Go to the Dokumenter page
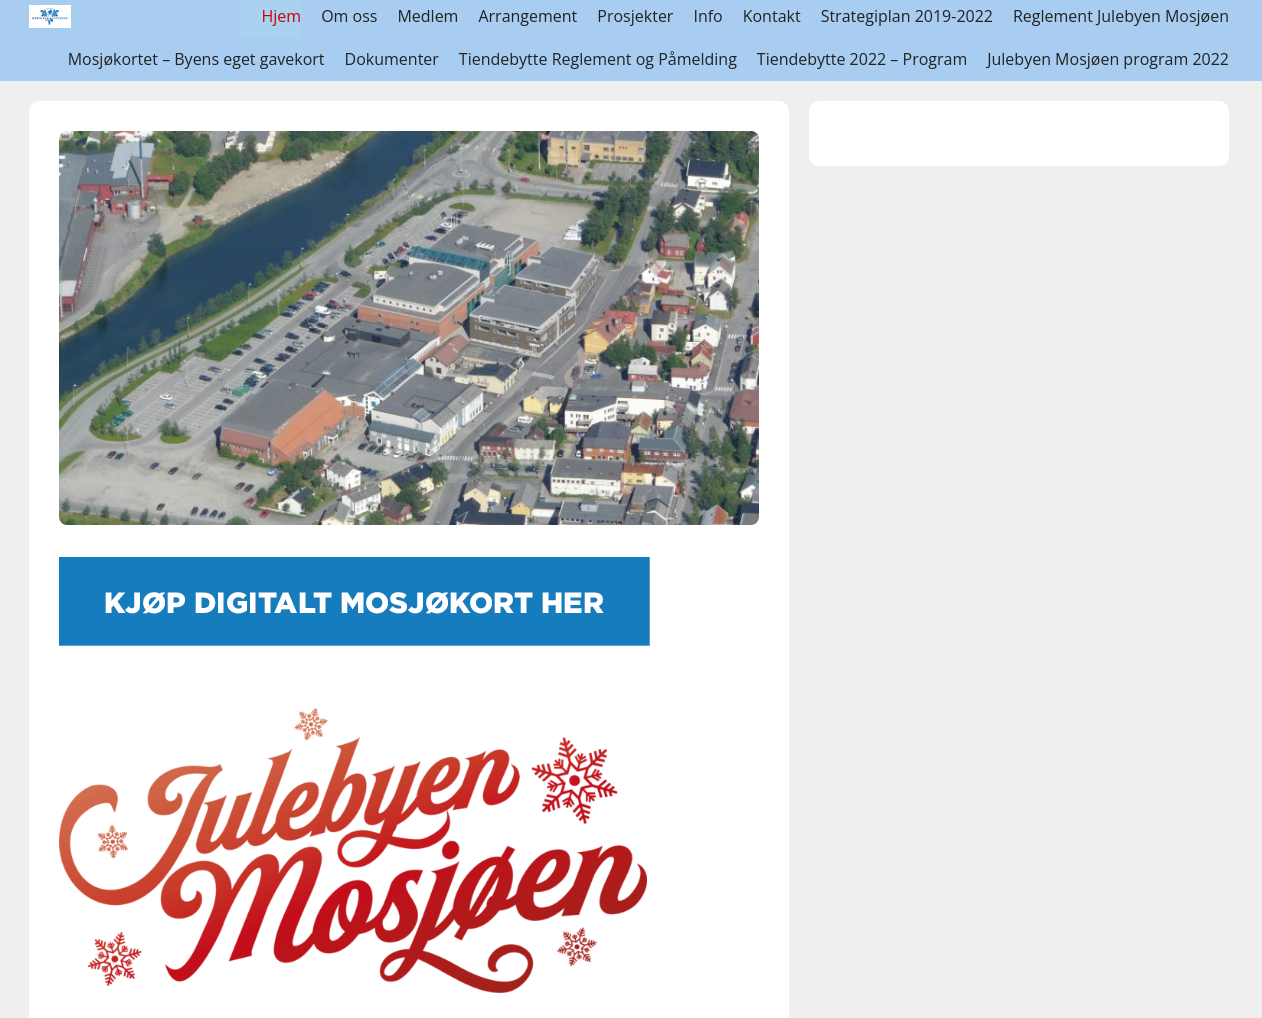The height and width of the screenshot is (1018, 1262). click(391, 59)
